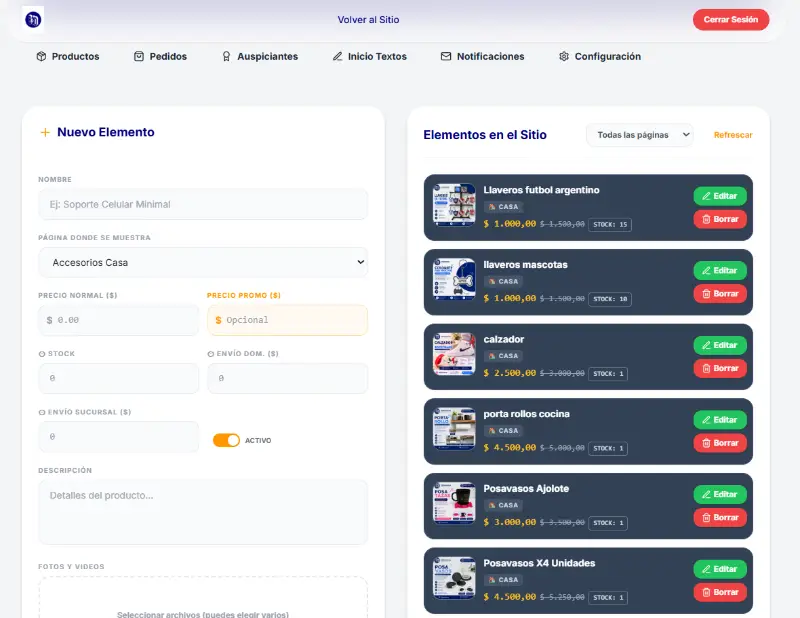
Task: Edit the Llaveros futbol argentino product
Action: 719,196
